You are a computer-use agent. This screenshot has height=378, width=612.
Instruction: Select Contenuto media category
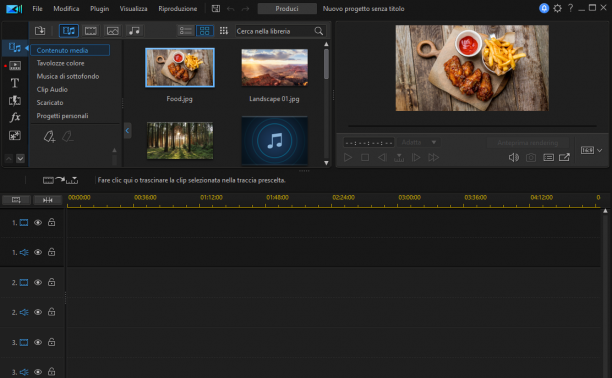click(70, 50)
